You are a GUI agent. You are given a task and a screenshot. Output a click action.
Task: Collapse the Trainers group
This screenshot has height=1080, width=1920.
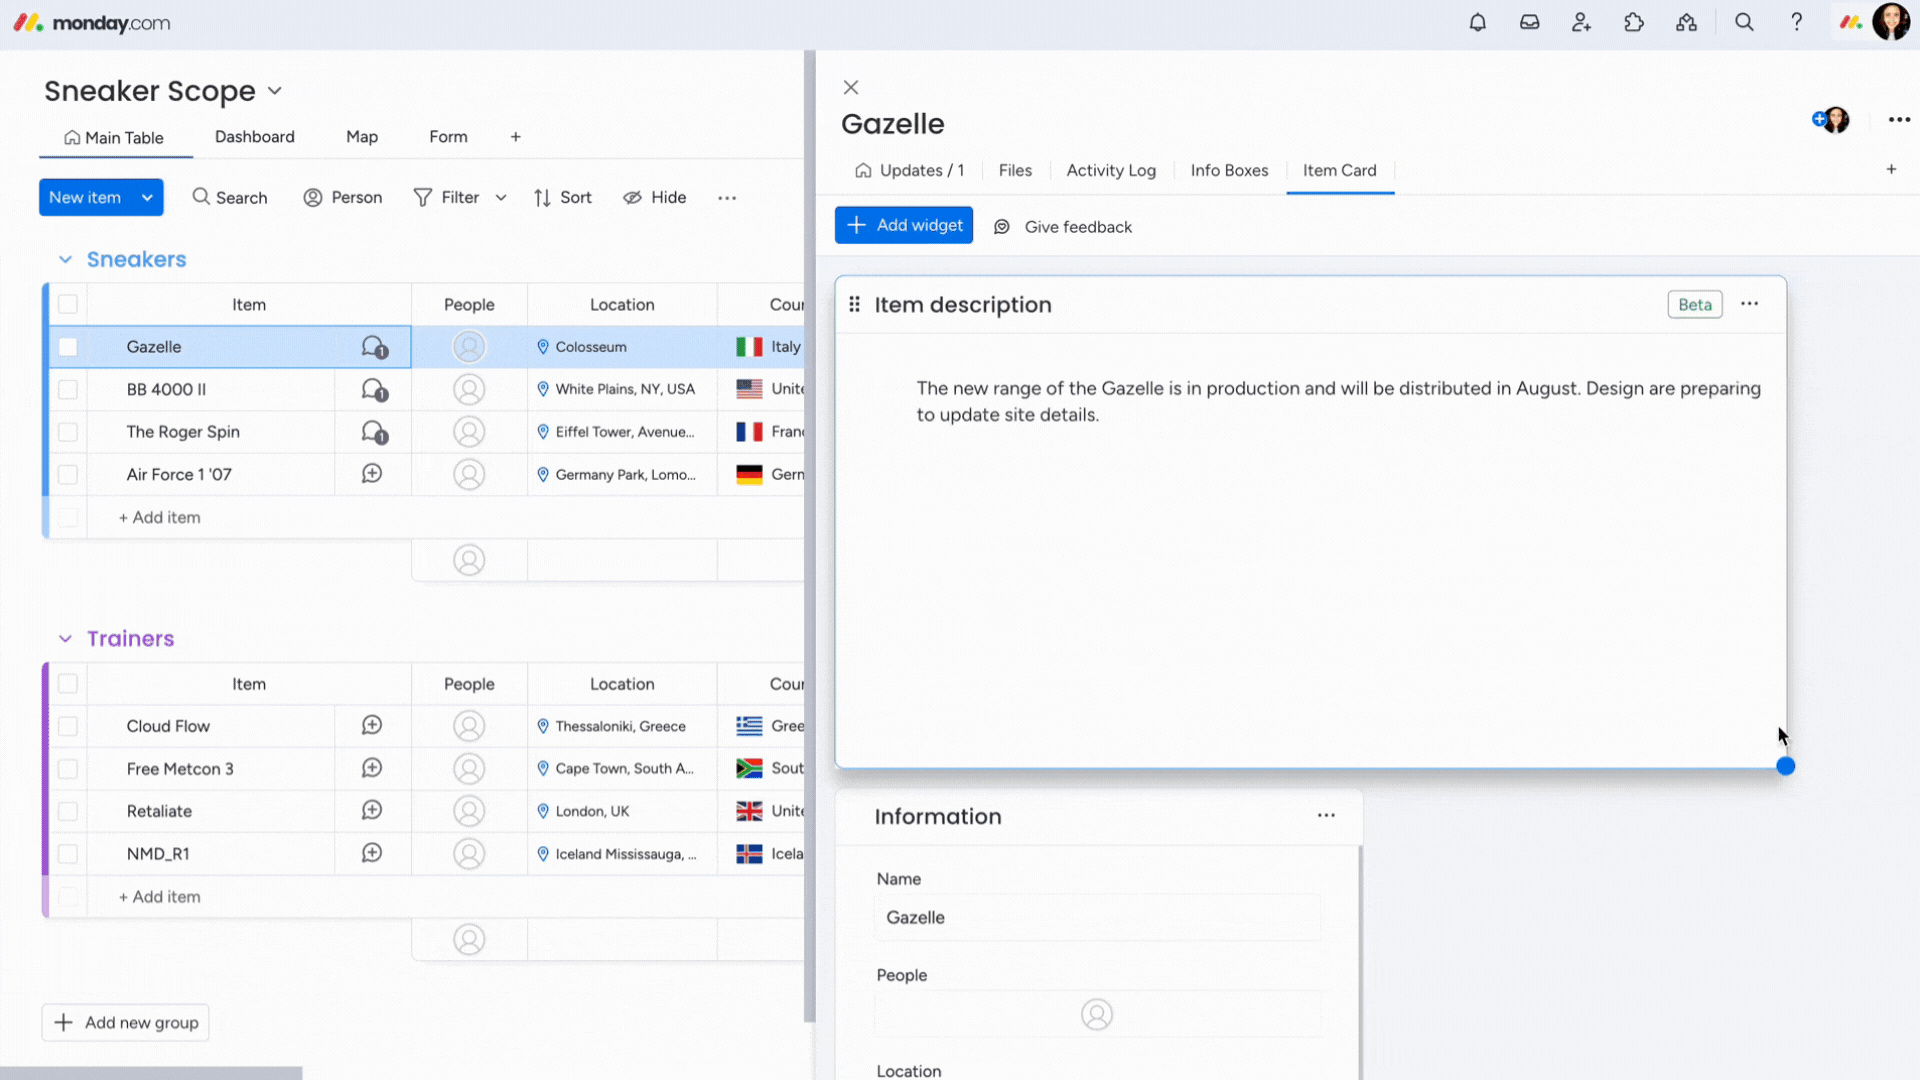65,638
